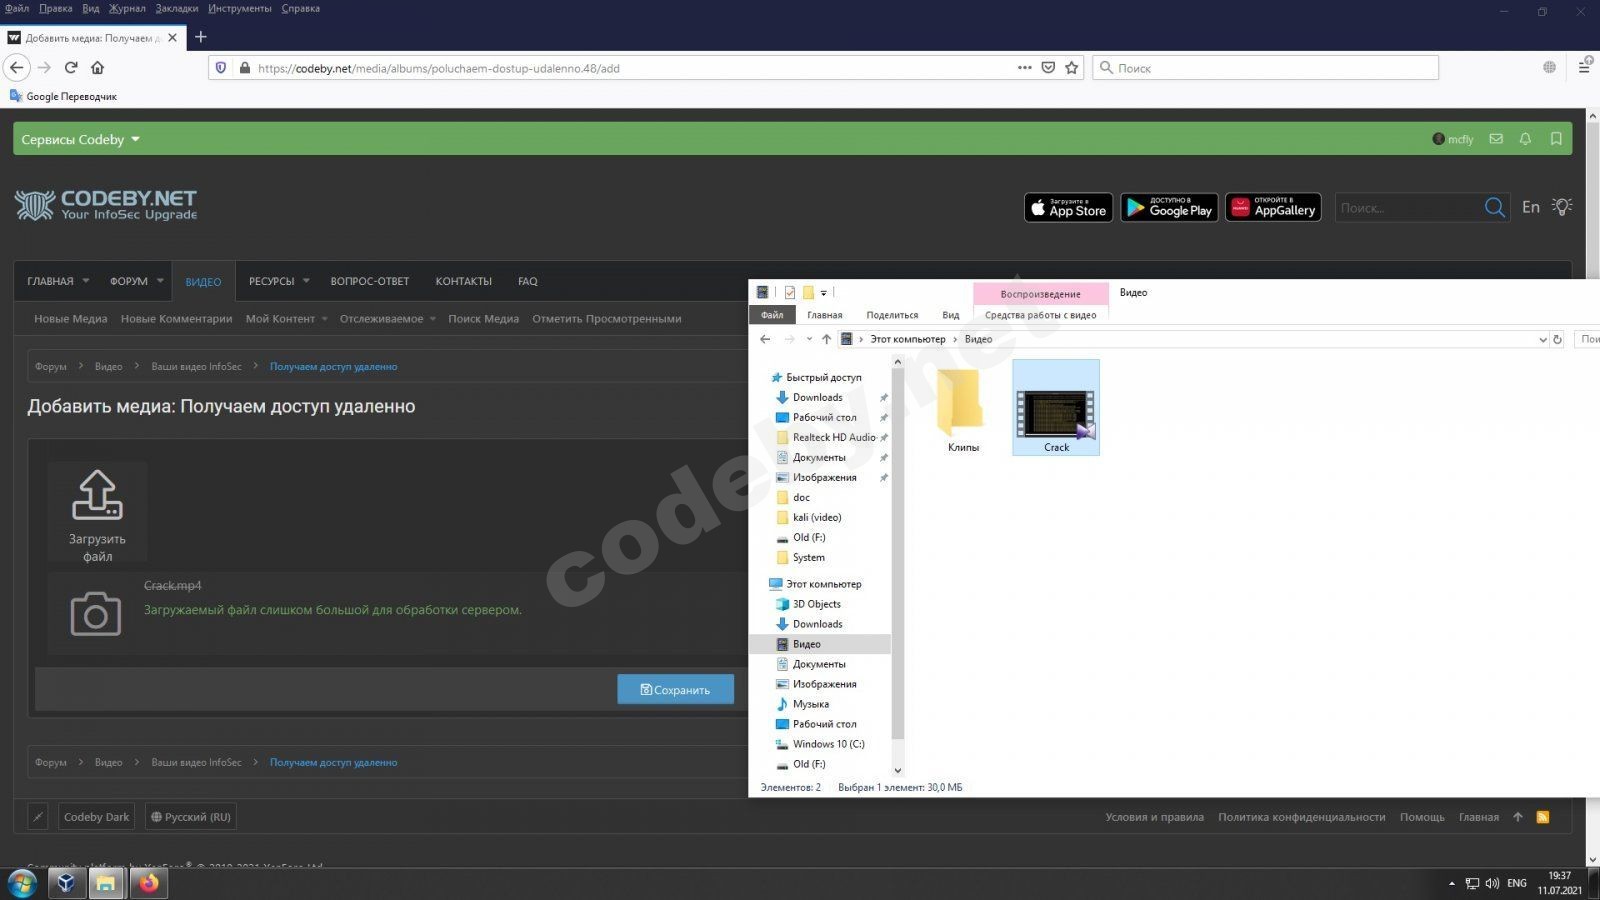
Task: Close the Codeby 'Добавить медиа' tab
Action: (172, 38)
